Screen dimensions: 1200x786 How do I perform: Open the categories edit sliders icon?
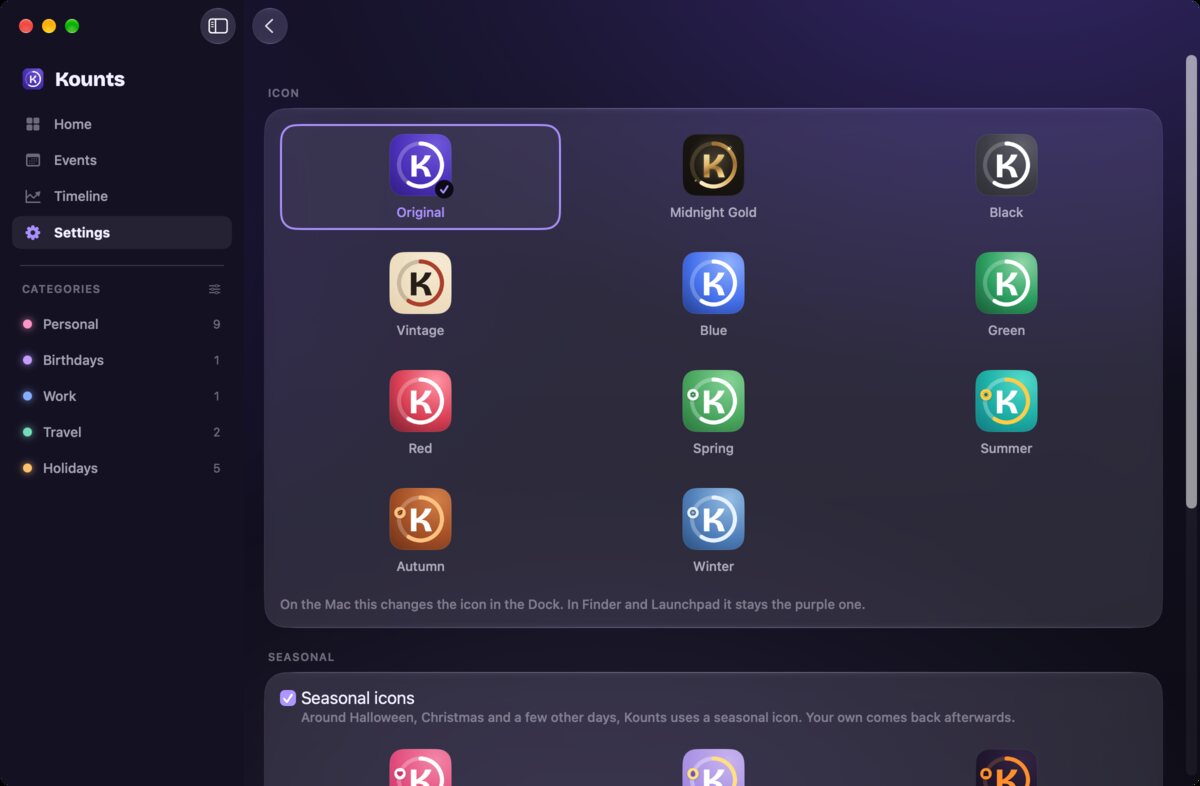pyautogui.click(x=215, y=289)
